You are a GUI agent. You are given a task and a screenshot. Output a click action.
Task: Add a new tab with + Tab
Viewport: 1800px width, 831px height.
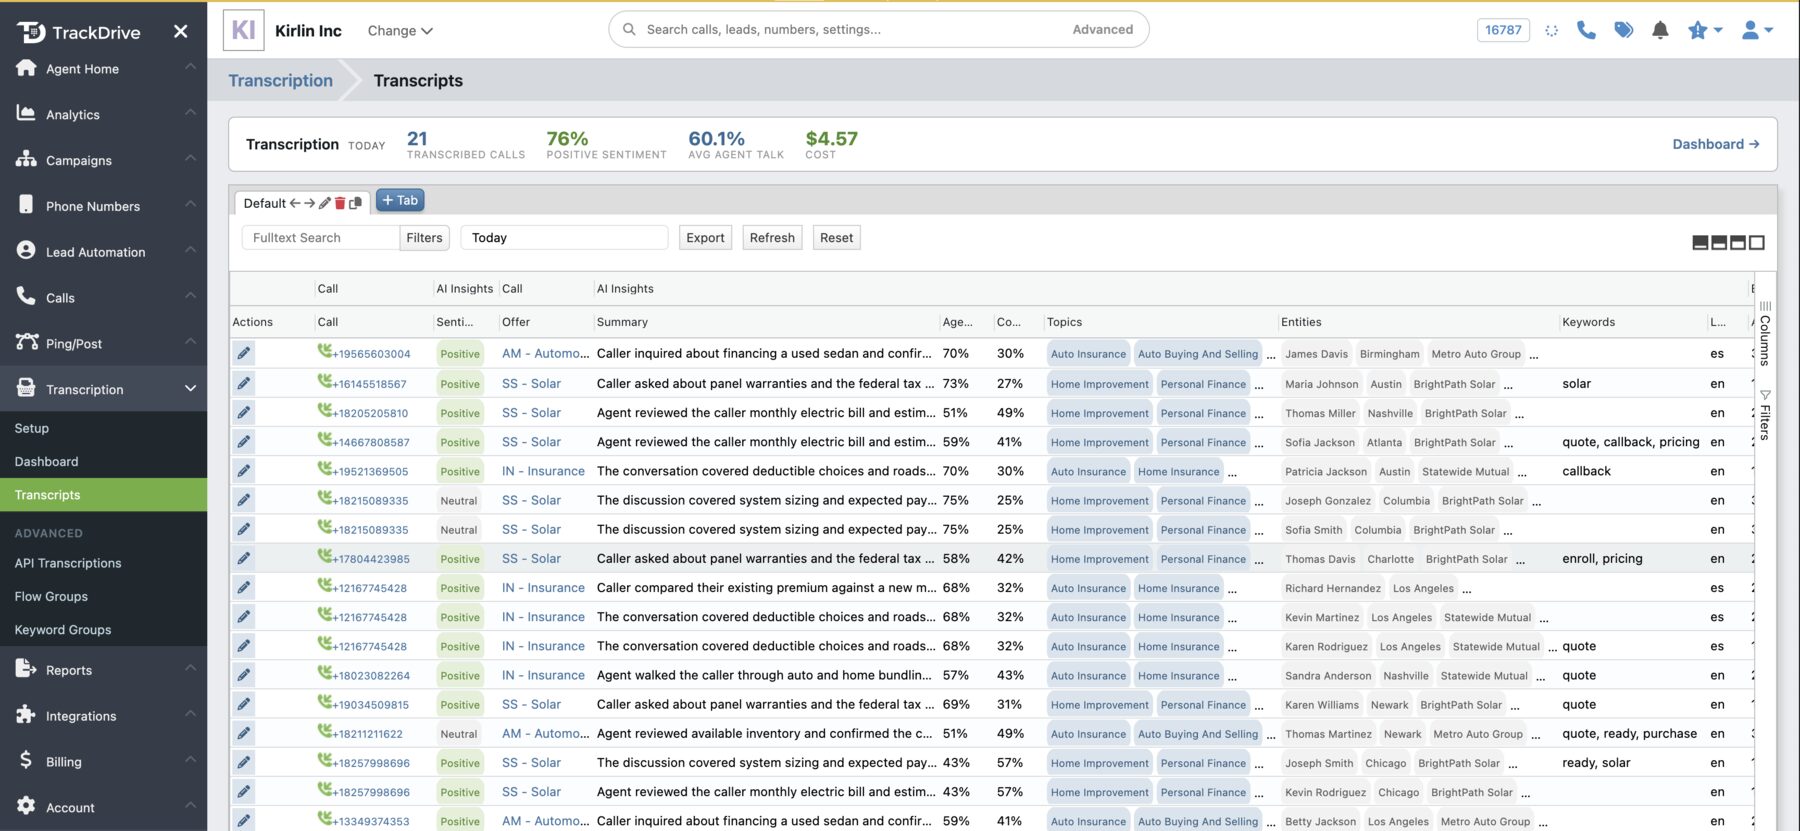tap(400, 201)
